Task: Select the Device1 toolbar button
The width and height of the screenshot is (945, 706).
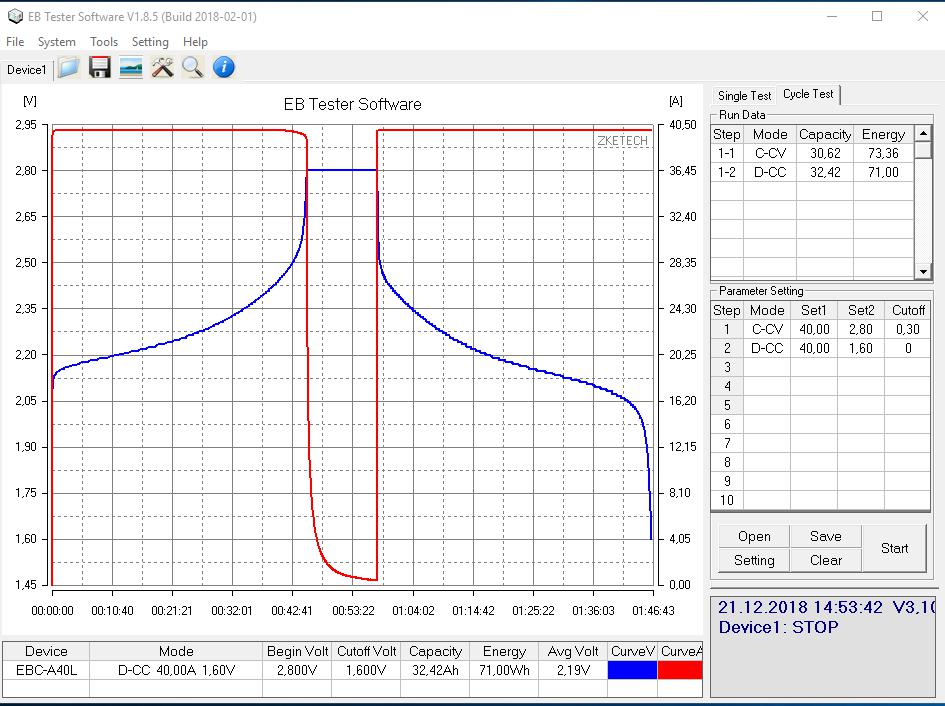Action: [x=27, y=69]
